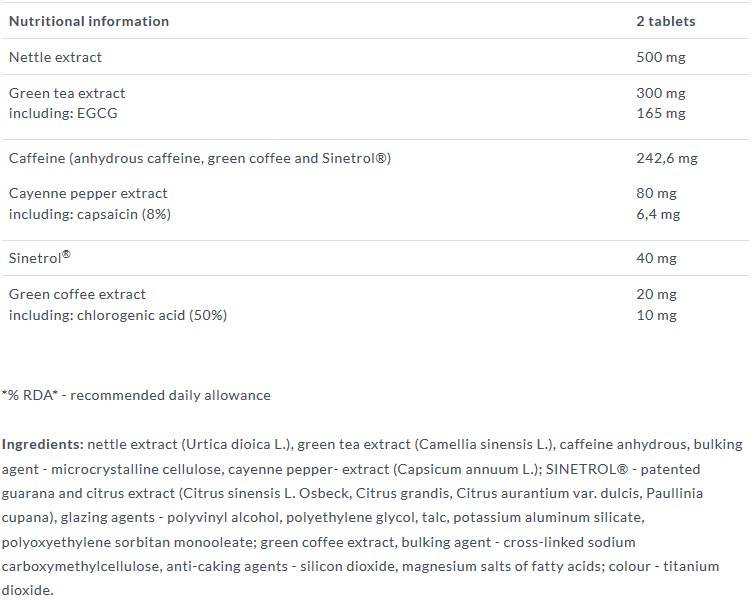Viewport: 756px width, 600px height.
Task: Click the '6,4 mg' capsaicin value
Action: pos(658,214)
